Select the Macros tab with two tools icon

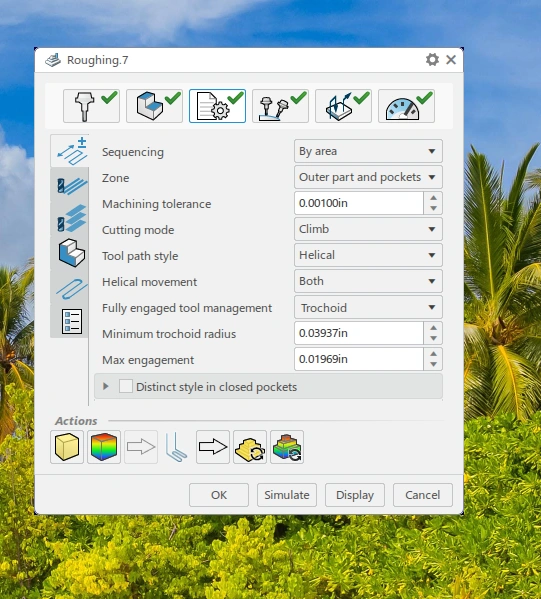click(x=280, y=106)
